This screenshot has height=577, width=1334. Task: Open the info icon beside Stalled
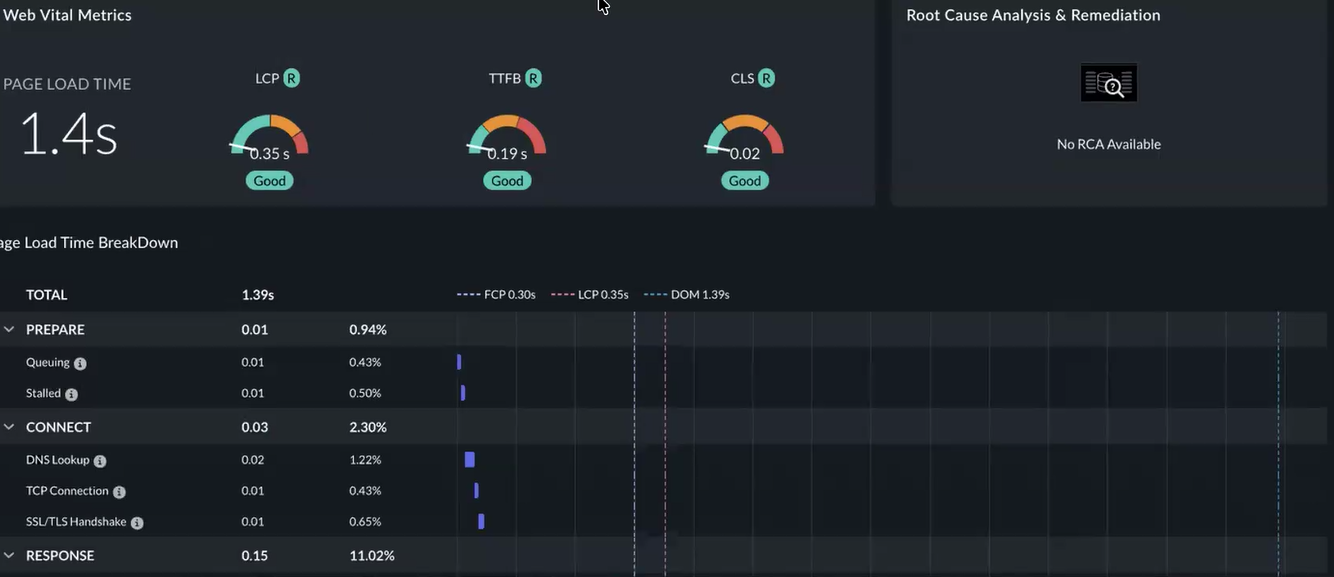(x=71, y=395)
